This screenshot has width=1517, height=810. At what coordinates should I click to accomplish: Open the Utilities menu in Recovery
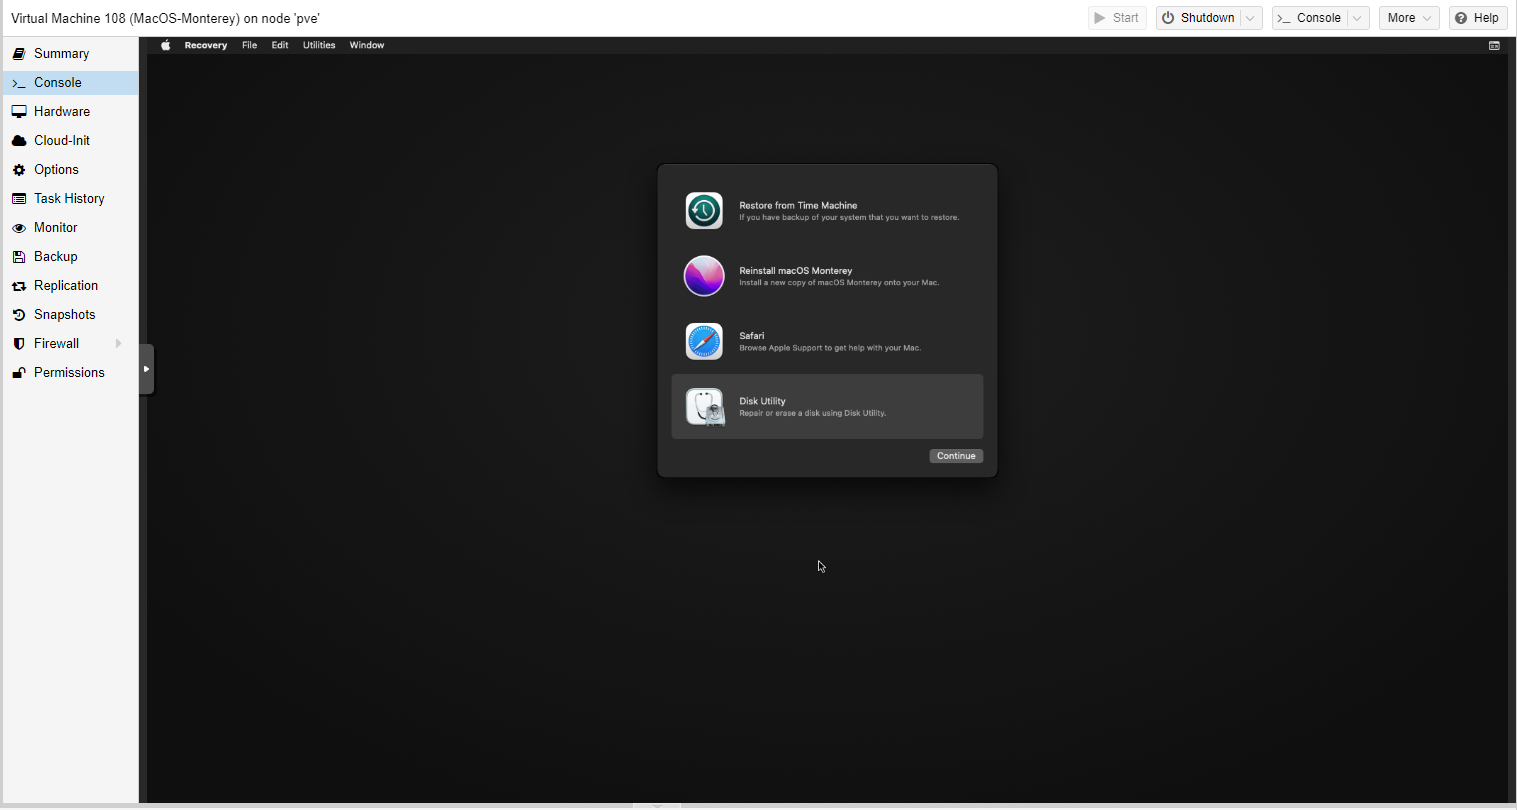(319, 45)
